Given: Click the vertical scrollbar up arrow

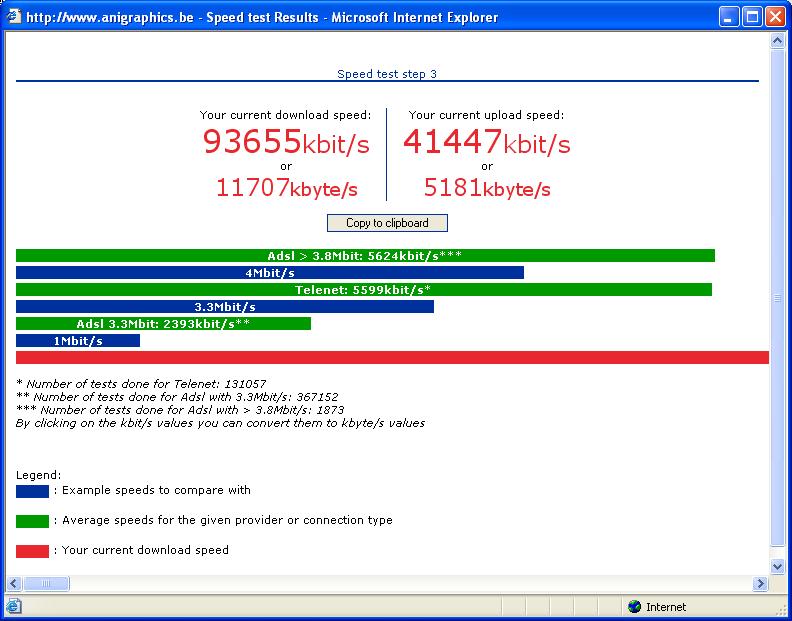Looking at the screenshot, I should click(778, 42).
